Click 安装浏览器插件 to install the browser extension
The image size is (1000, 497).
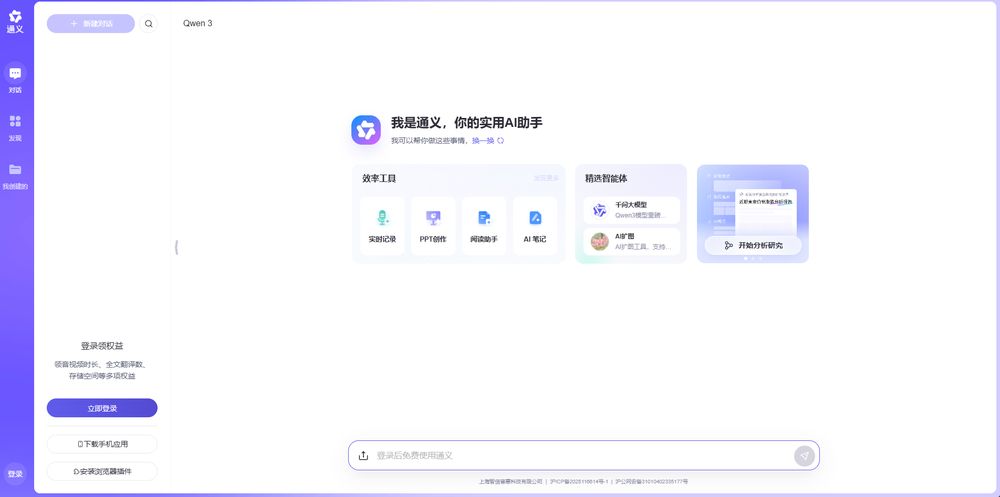click(102, 471)
